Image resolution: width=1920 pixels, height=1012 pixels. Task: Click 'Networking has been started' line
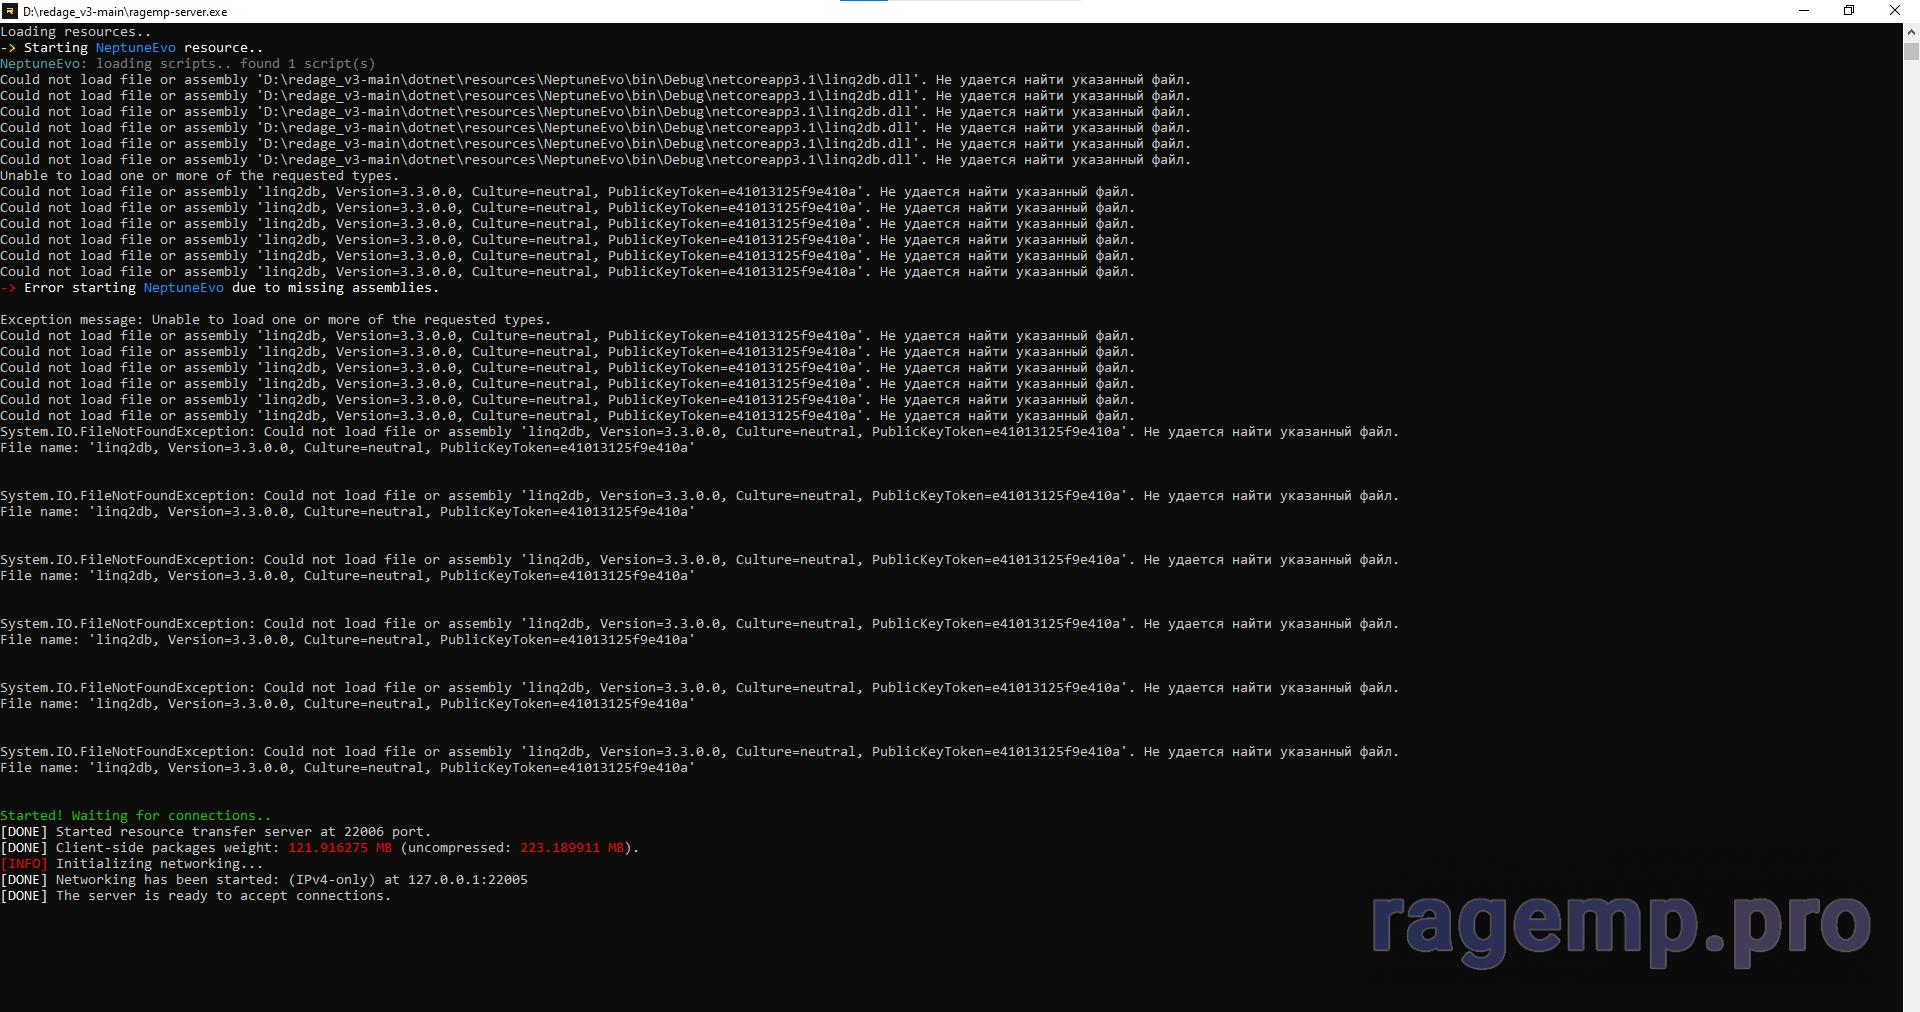264,880
